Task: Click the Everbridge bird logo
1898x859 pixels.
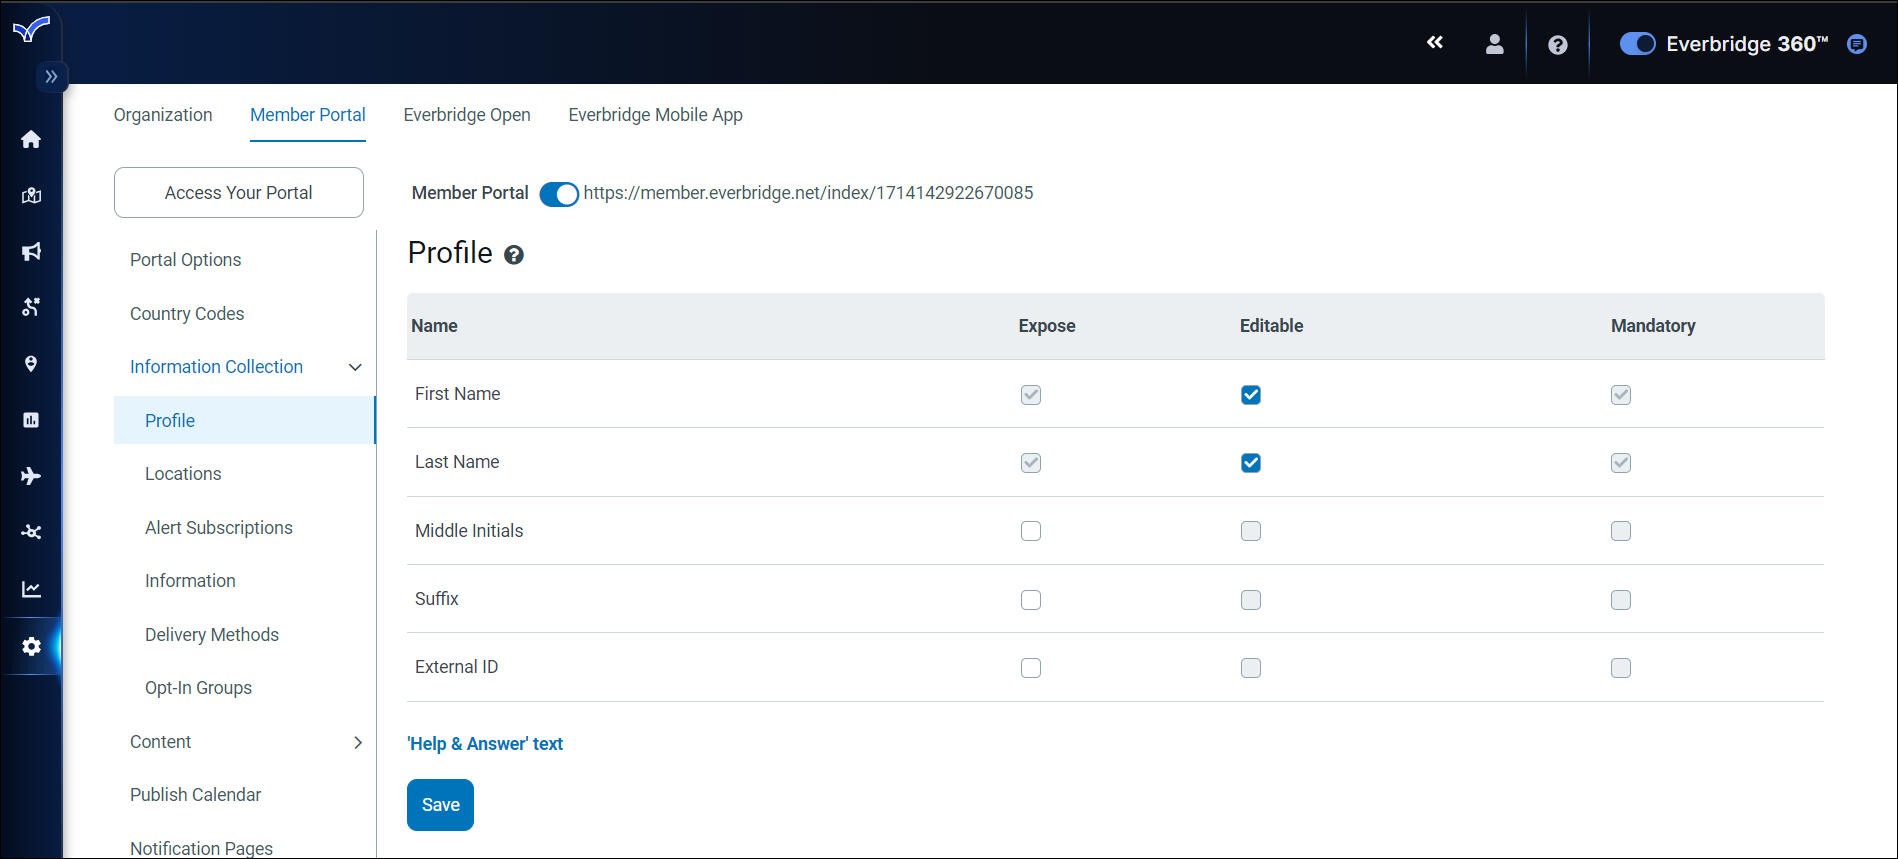Action: pos(31,29)
